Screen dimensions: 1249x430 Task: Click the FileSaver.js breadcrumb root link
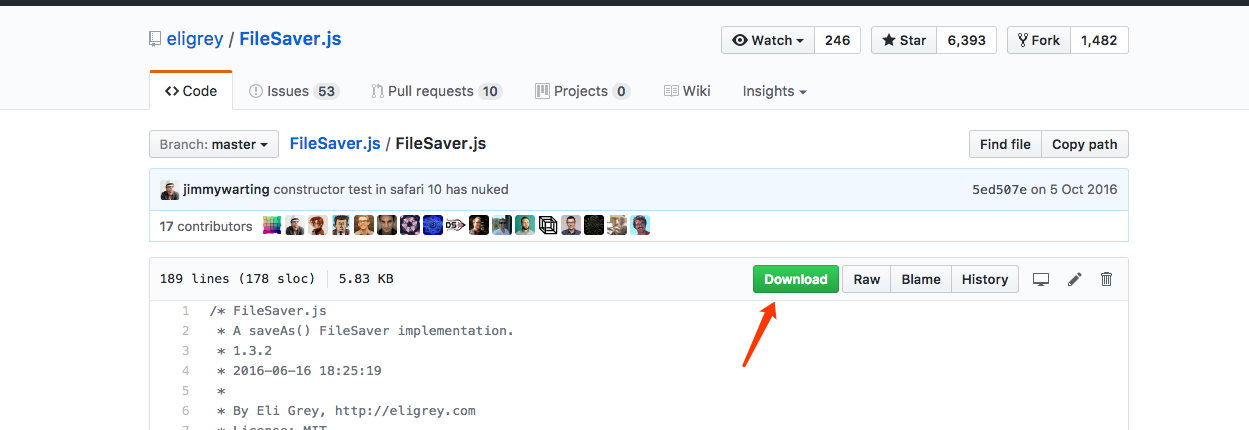point(335,143)
